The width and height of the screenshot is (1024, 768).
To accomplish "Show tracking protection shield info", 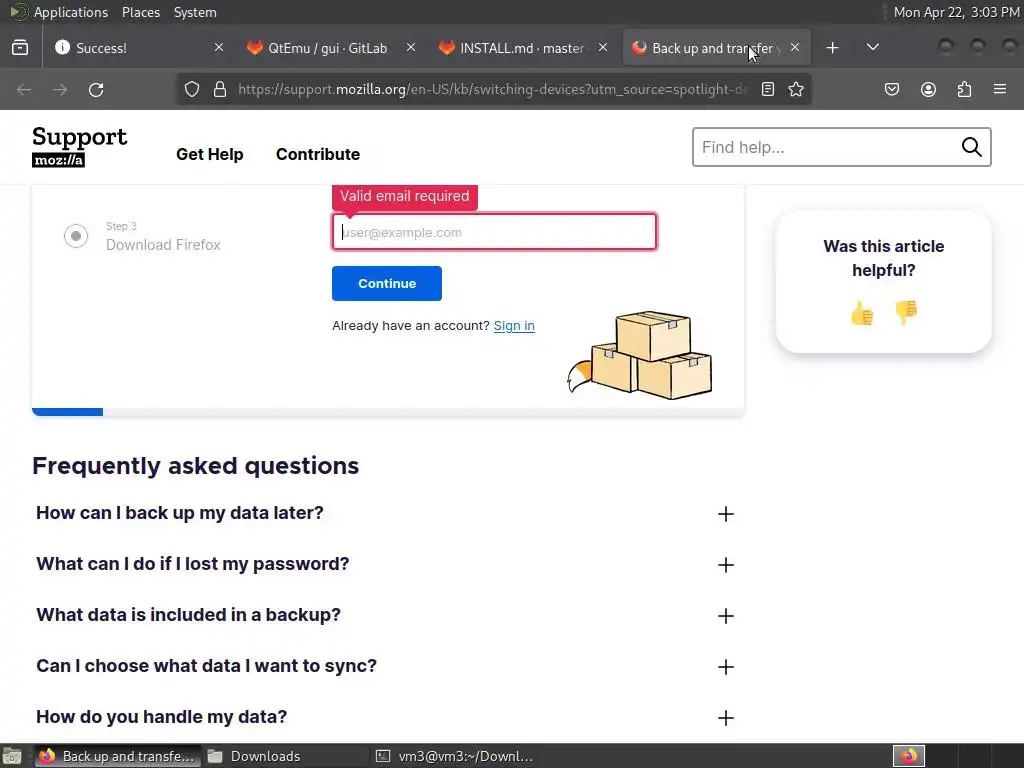I will tap(191, 89).
